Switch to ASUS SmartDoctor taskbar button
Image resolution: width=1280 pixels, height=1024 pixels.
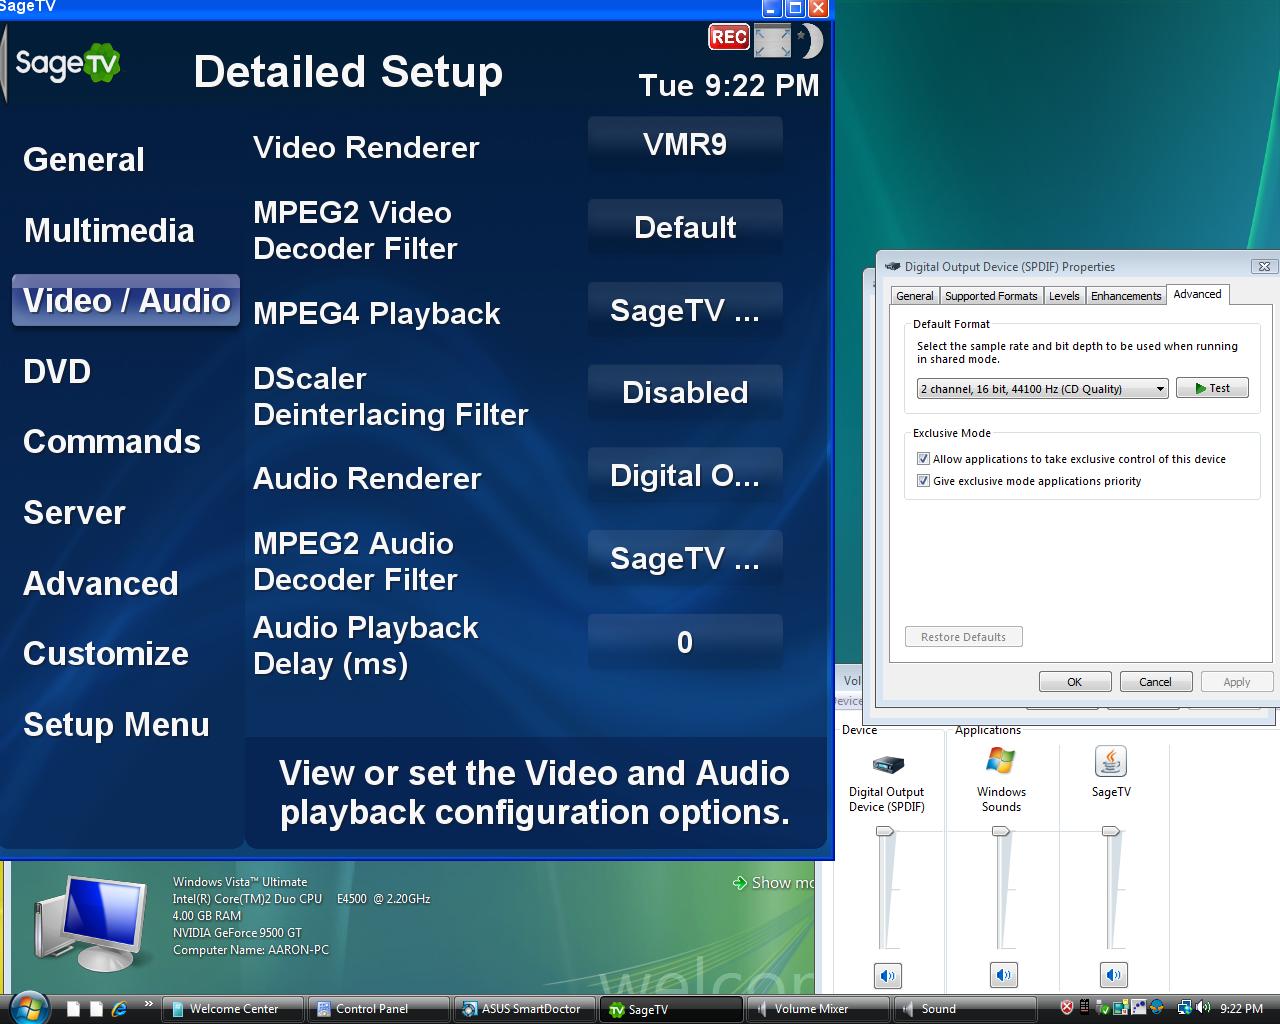point(526,1009)
